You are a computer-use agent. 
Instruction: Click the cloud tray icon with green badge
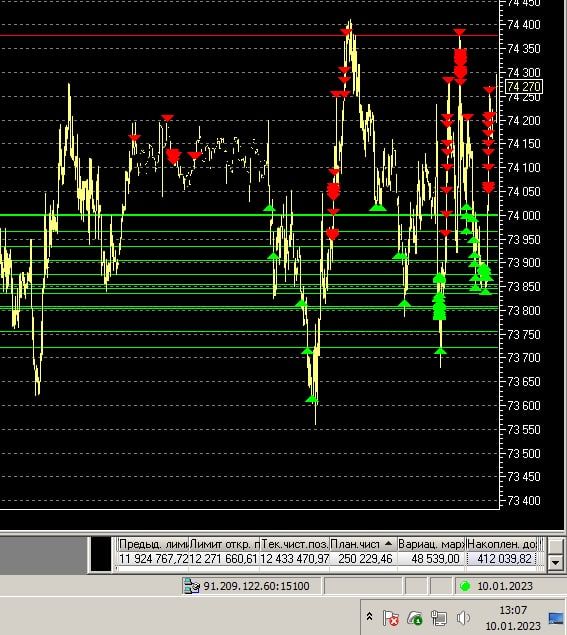coord(415,618)
